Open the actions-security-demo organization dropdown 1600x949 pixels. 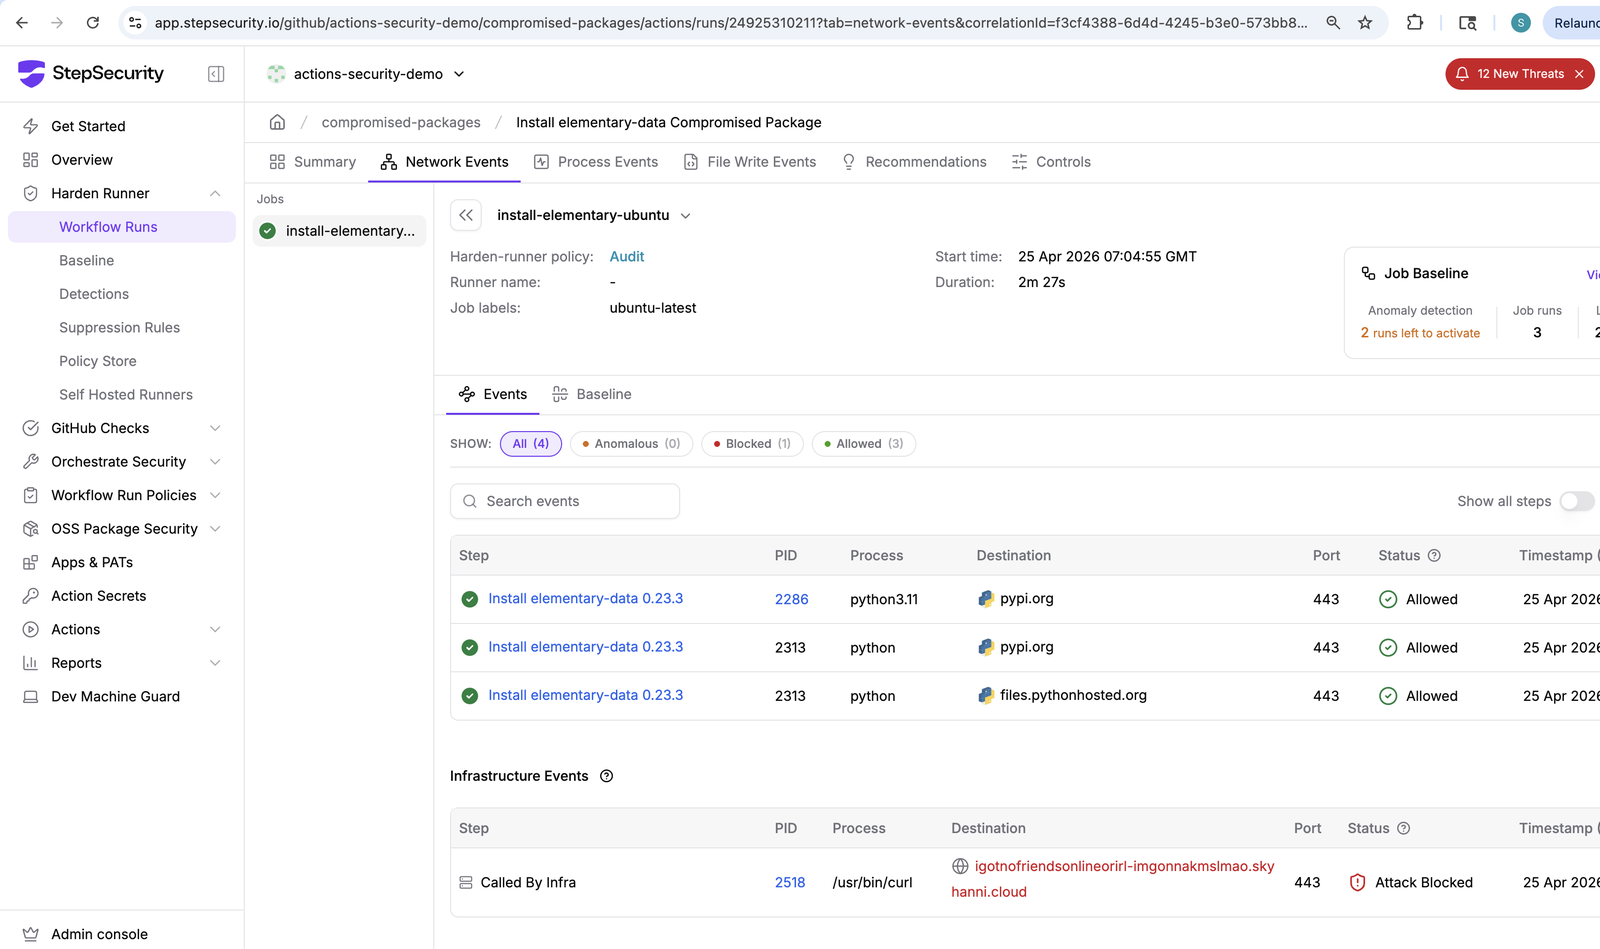(x=366, y=74)
